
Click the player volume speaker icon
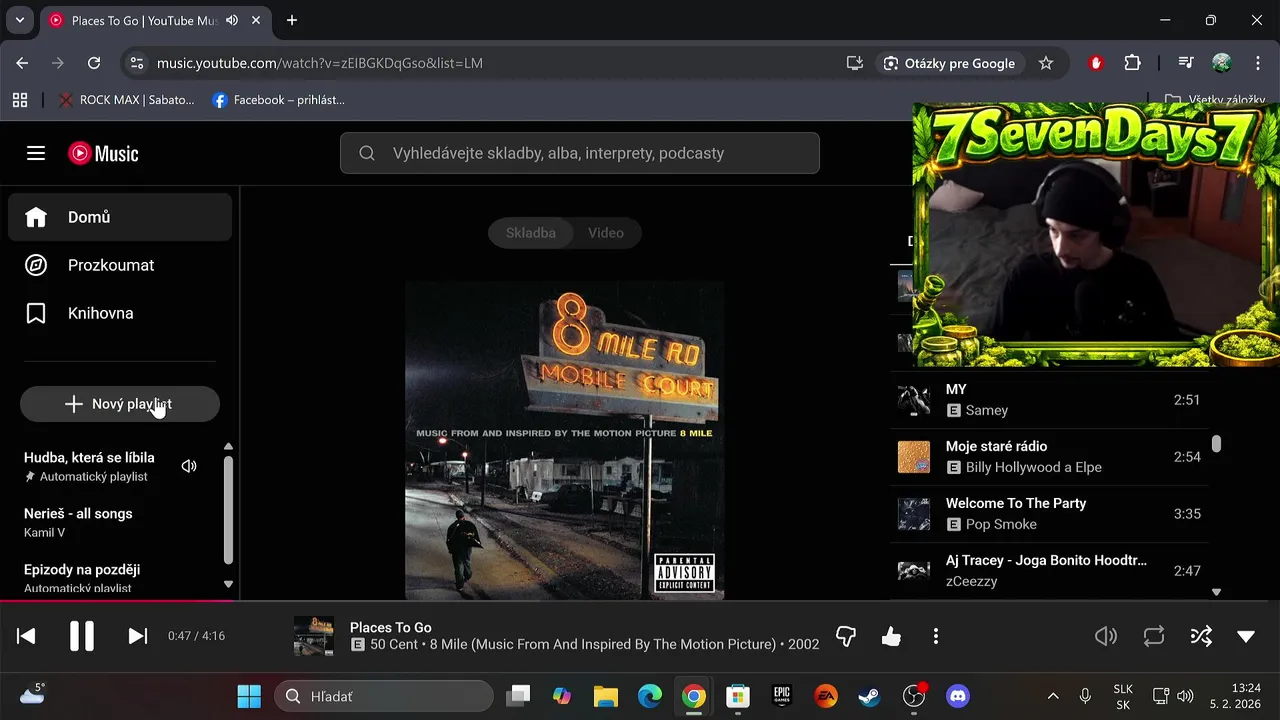(1106, 636)
